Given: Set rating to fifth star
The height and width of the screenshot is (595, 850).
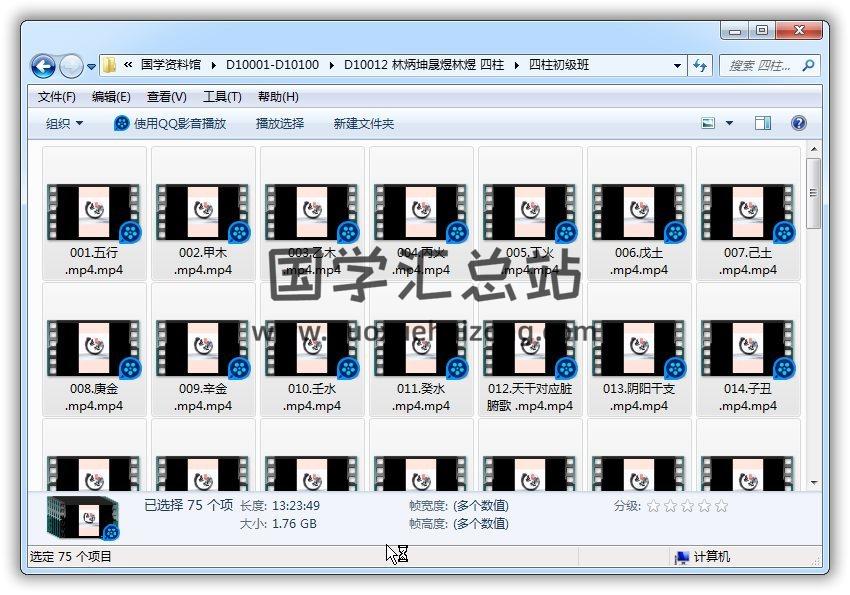Looking at the screenshot, I should click(x=721, y=506).
